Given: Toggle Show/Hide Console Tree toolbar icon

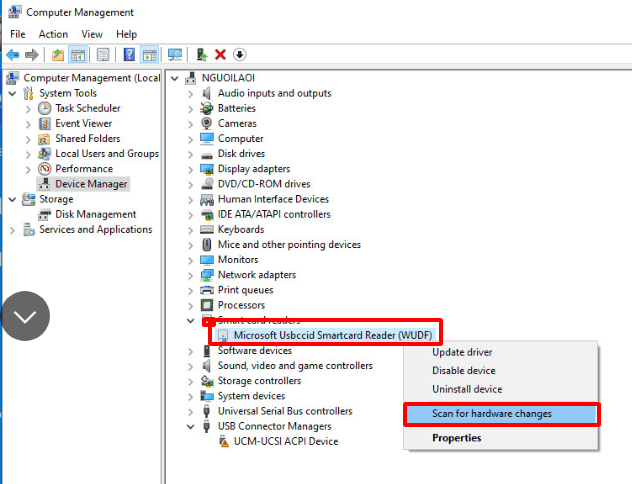Looking at the screenshot, I should pyautogui.click(x=77, y=55).
